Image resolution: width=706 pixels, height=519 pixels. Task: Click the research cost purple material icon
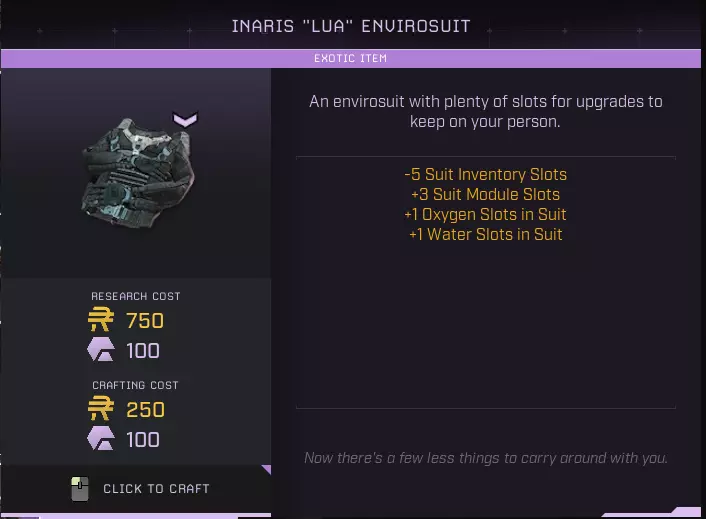pos(101,350)
